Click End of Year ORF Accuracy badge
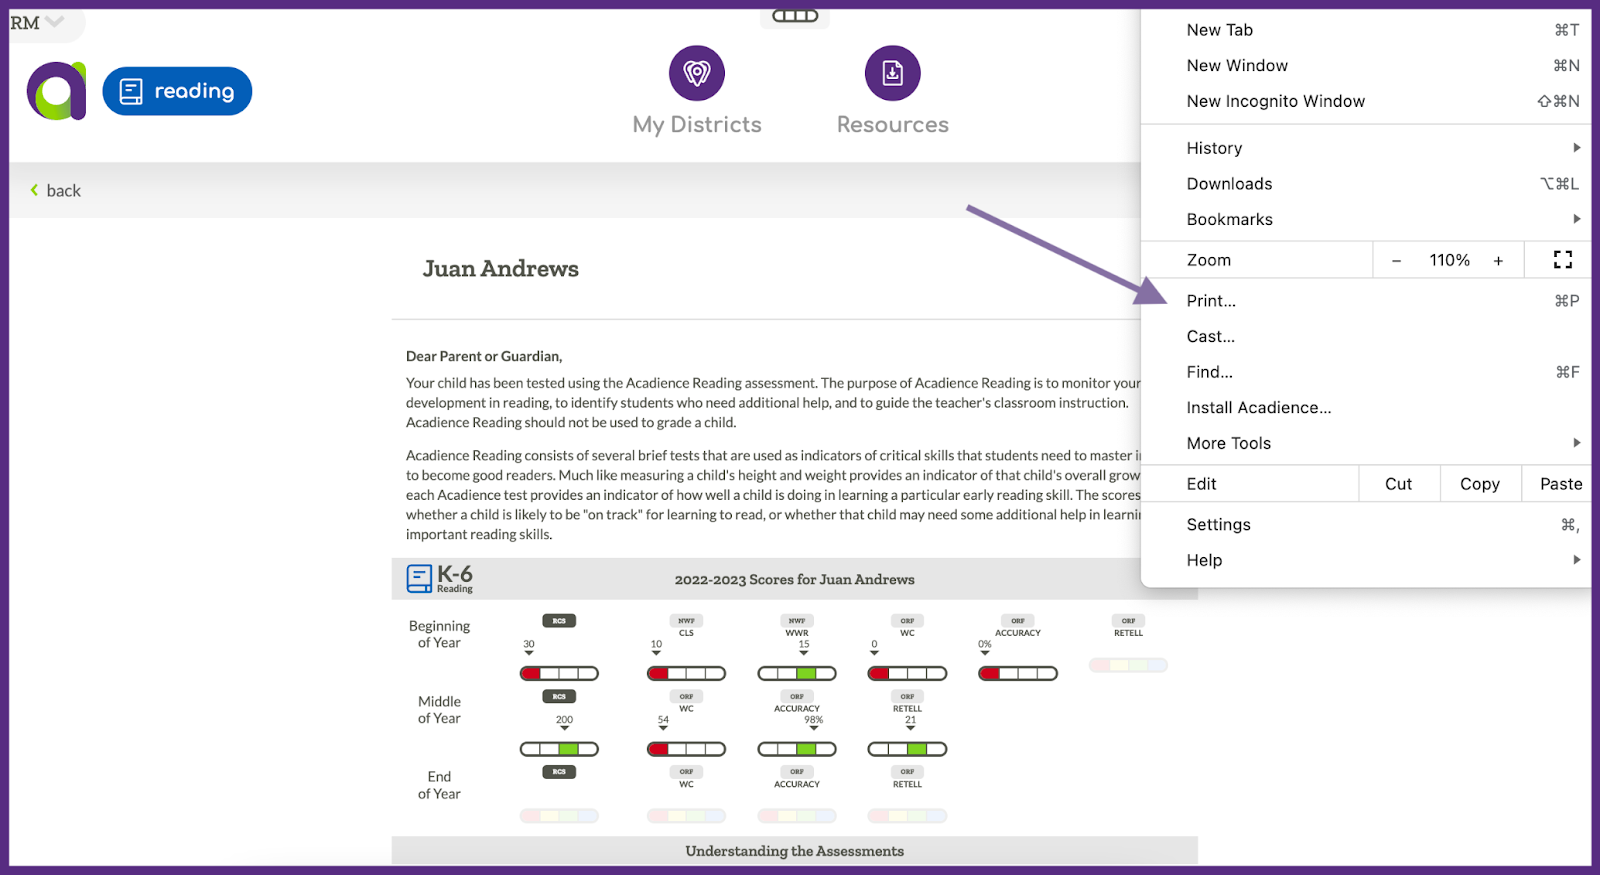Image resolution: width=1600 pixels, height=875 pixels. point(797,772)
